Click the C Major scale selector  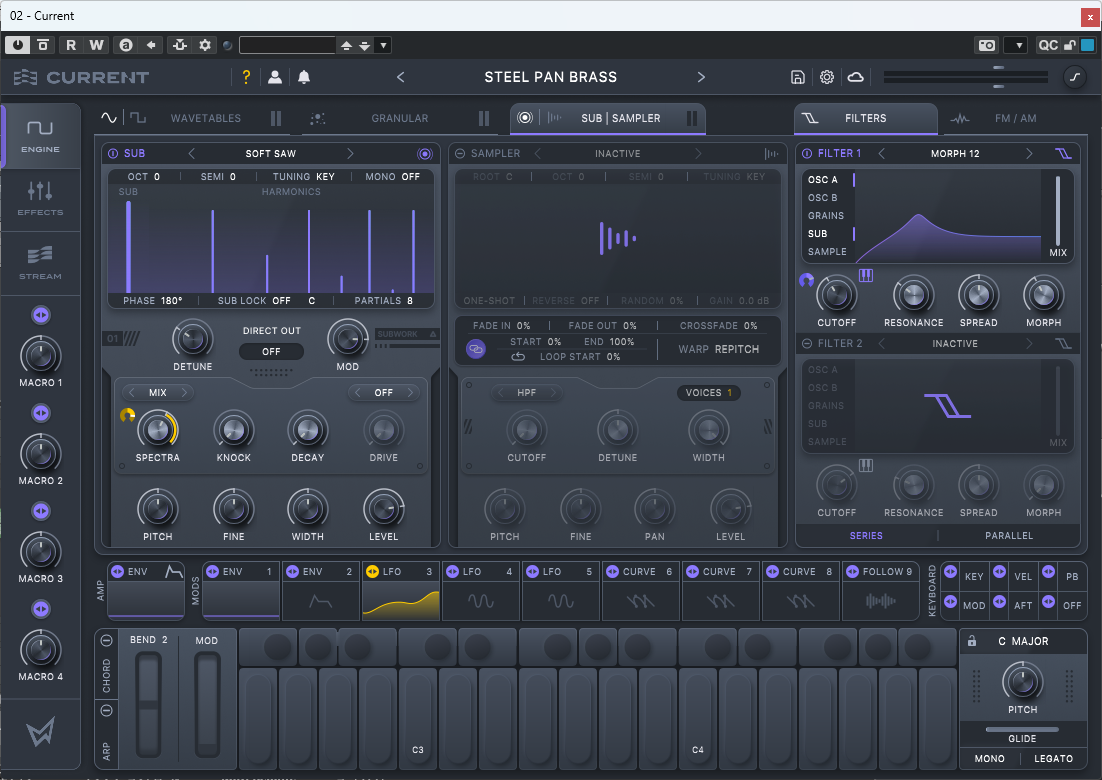coord(1023,641)
